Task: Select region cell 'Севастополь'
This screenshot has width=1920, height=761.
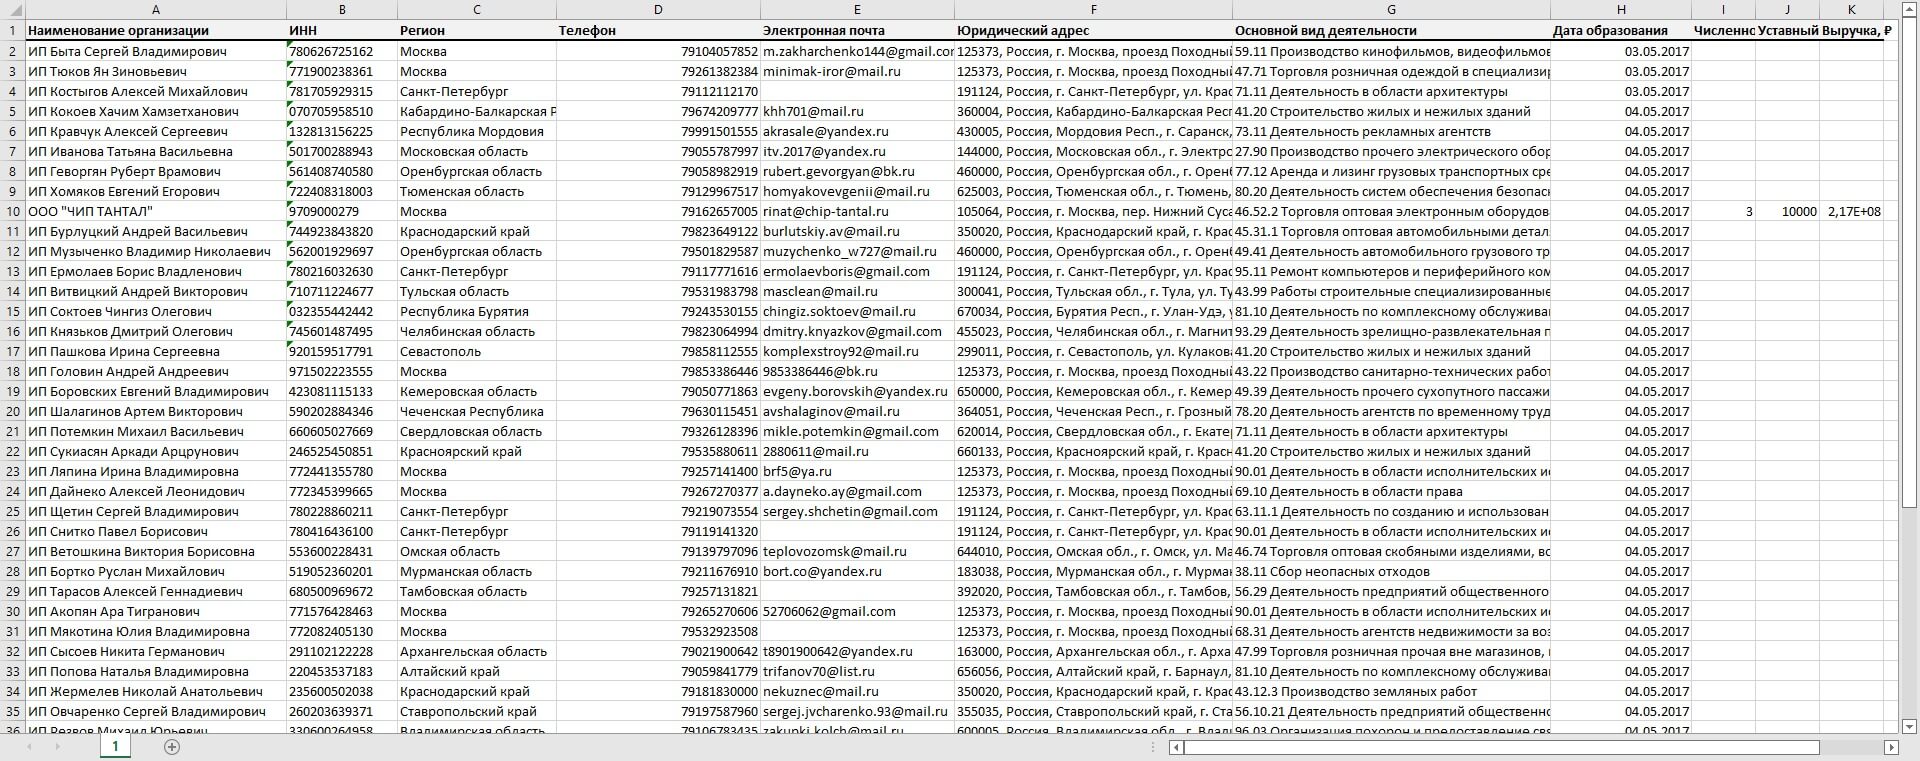Action: tap(477, 351)
